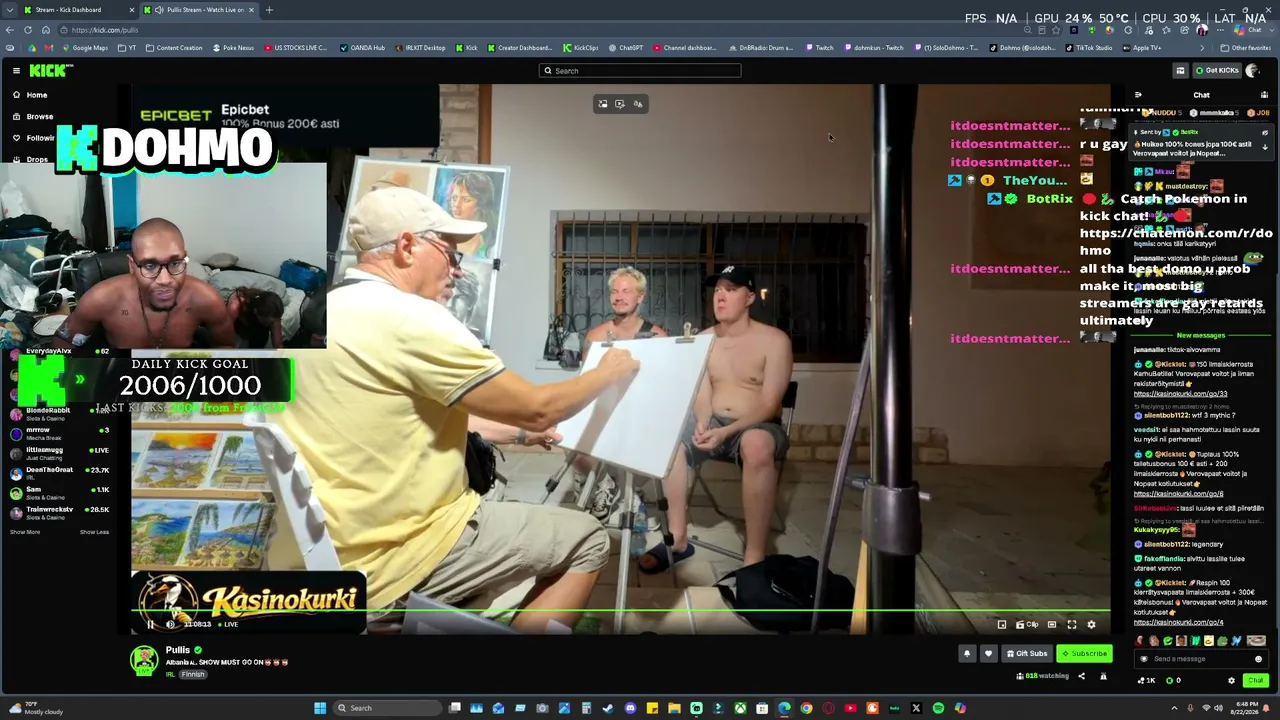The width and height of the screenshot is (1280, 720).
Task: Click the Windows taskbar Search box
Action: (x=387, y=708)
